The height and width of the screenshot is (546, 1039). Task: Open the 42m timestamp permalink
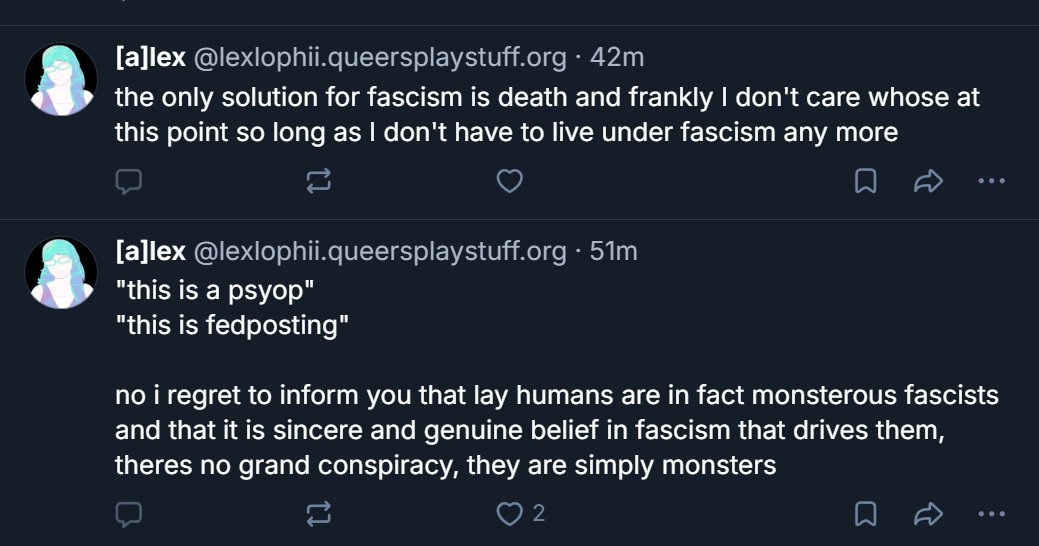(617, 58)
